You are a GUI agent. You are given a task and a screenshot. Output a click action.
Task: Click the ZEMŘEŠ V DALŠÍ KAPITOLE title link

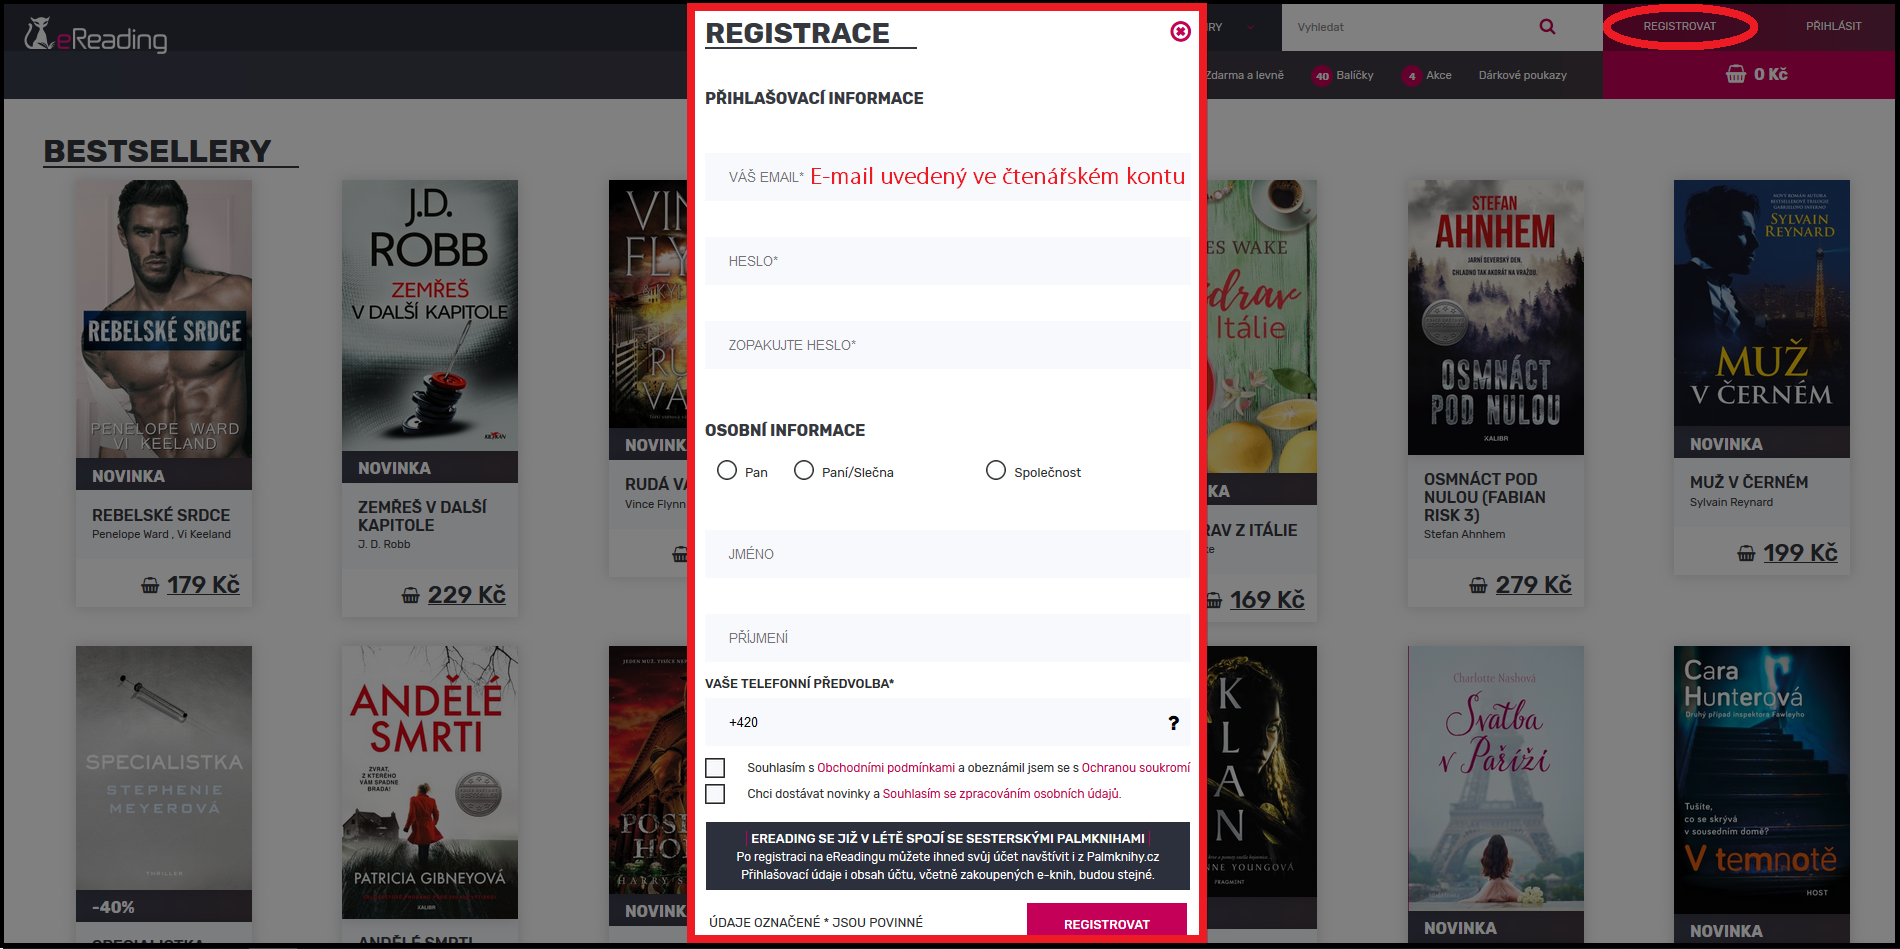tap(422, 516)
